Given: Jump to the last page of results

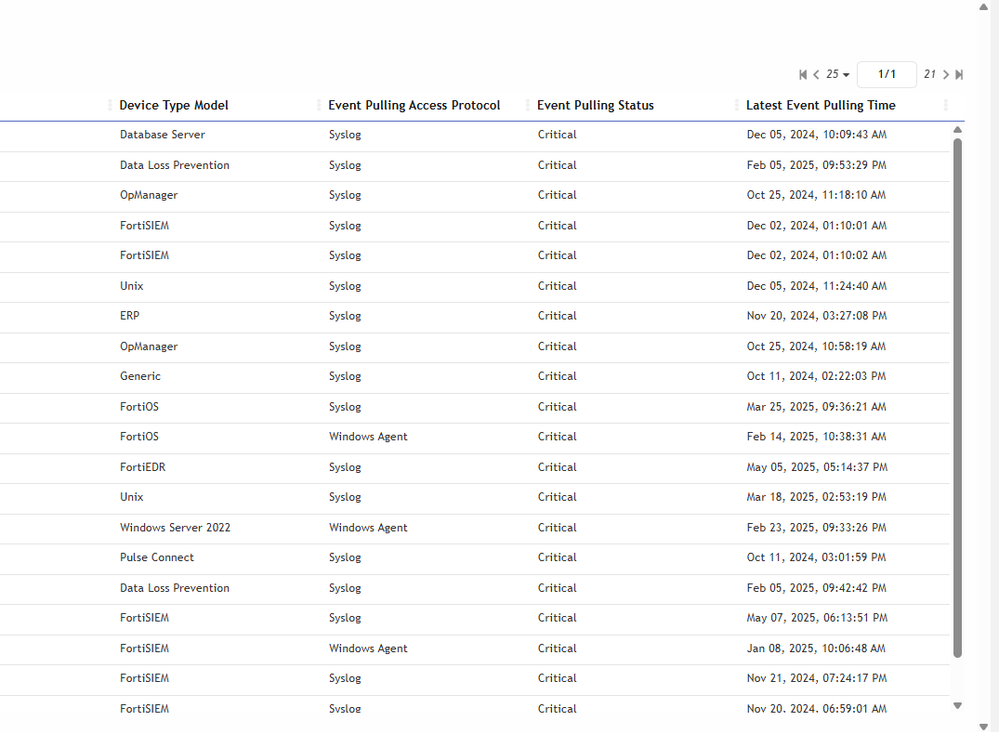Looking at the screenshot, I should [x=959, y=75].
